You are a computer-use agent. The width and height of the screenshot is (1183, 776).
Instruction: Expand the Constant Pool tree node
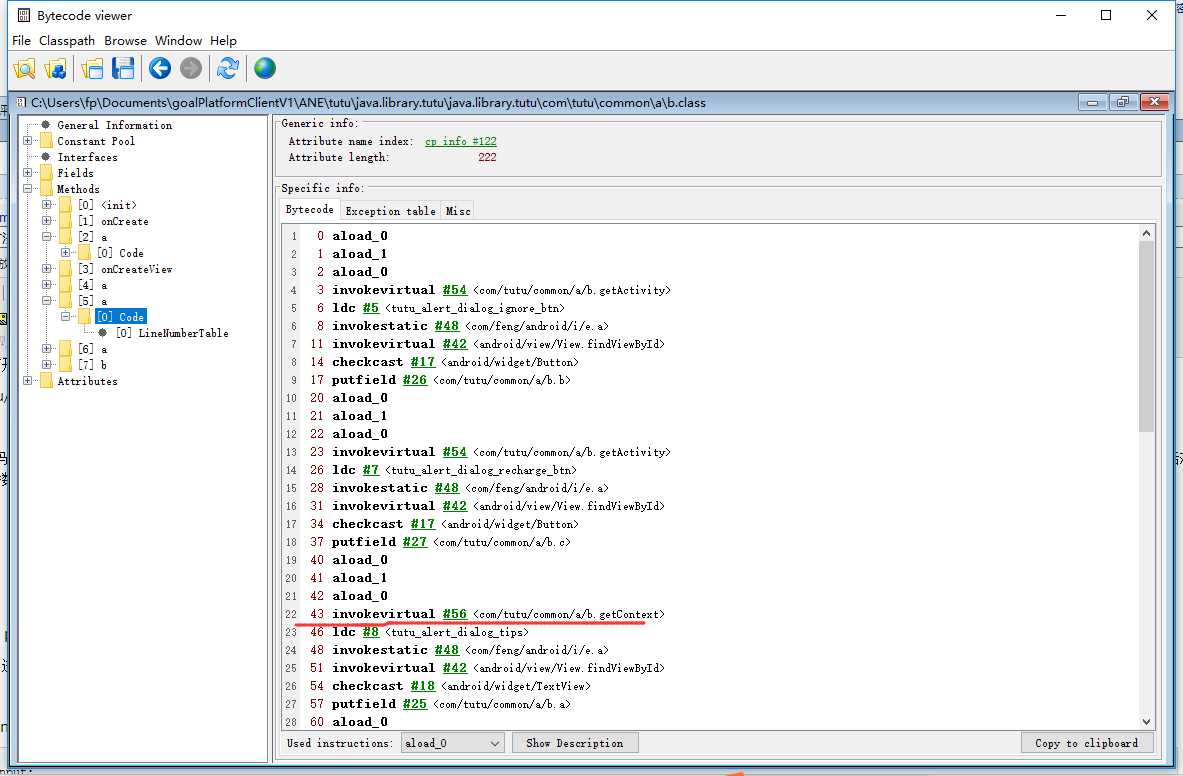[28, 141]
